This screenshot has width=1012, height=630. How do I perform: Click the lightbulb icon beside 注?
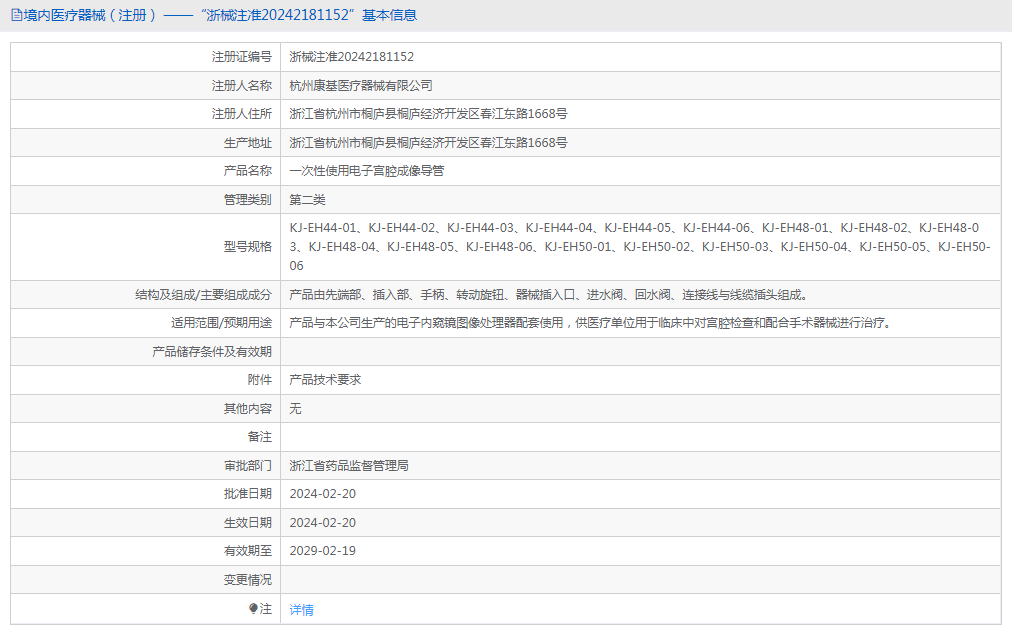253,608
